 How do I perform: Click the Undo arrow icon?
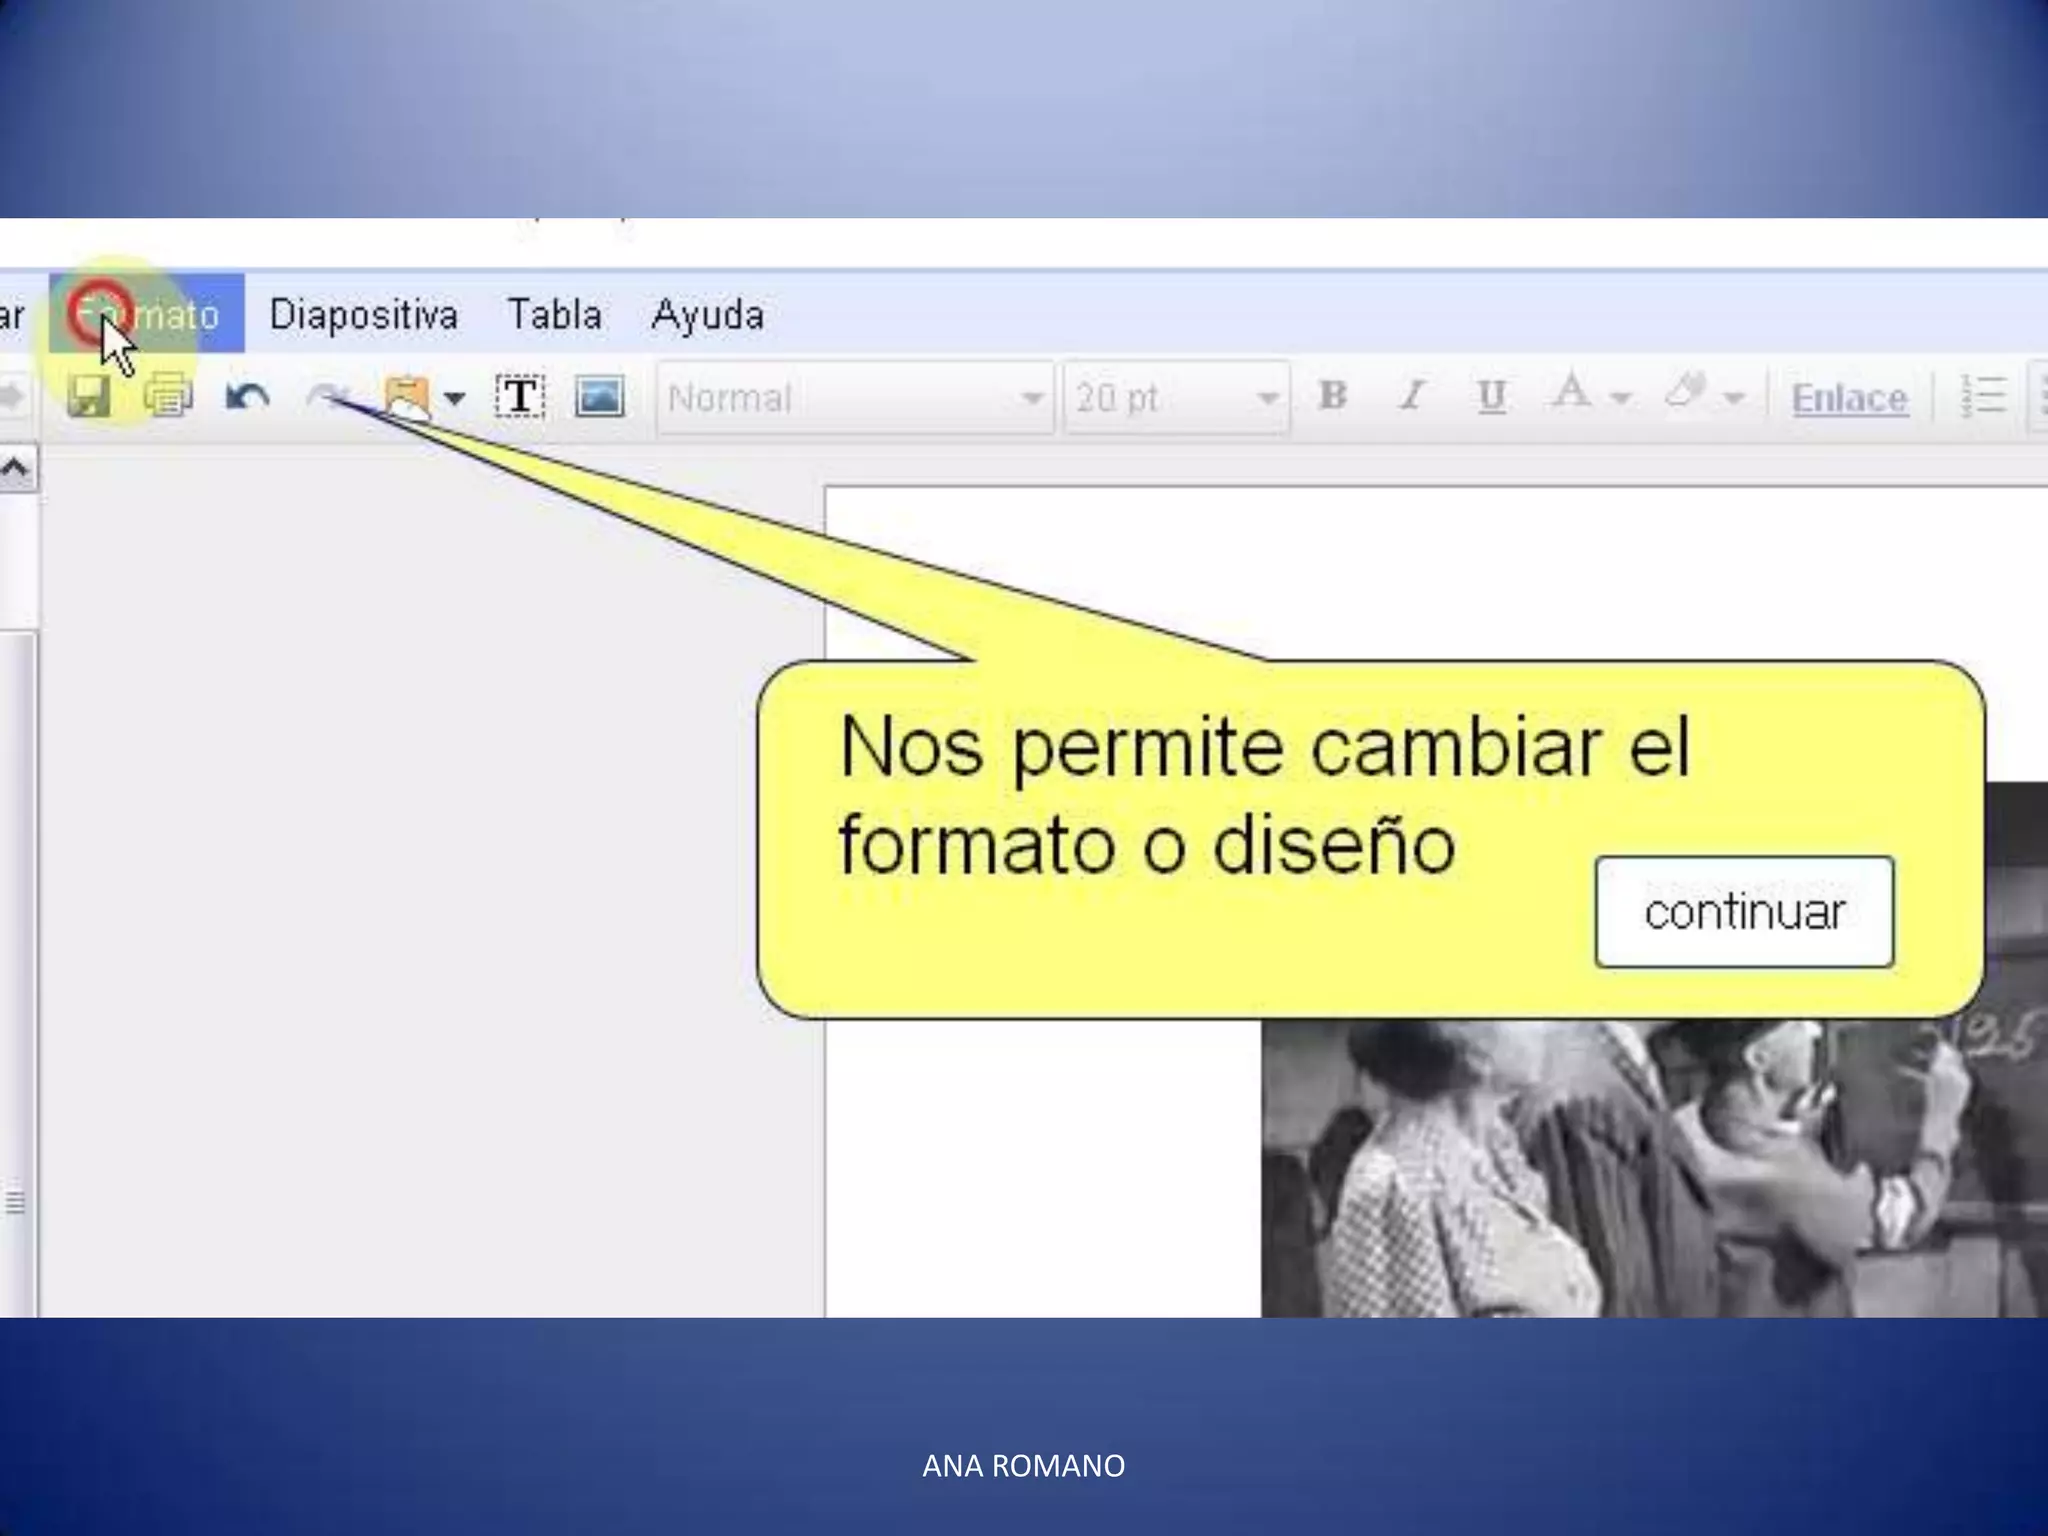pos(247,397)
